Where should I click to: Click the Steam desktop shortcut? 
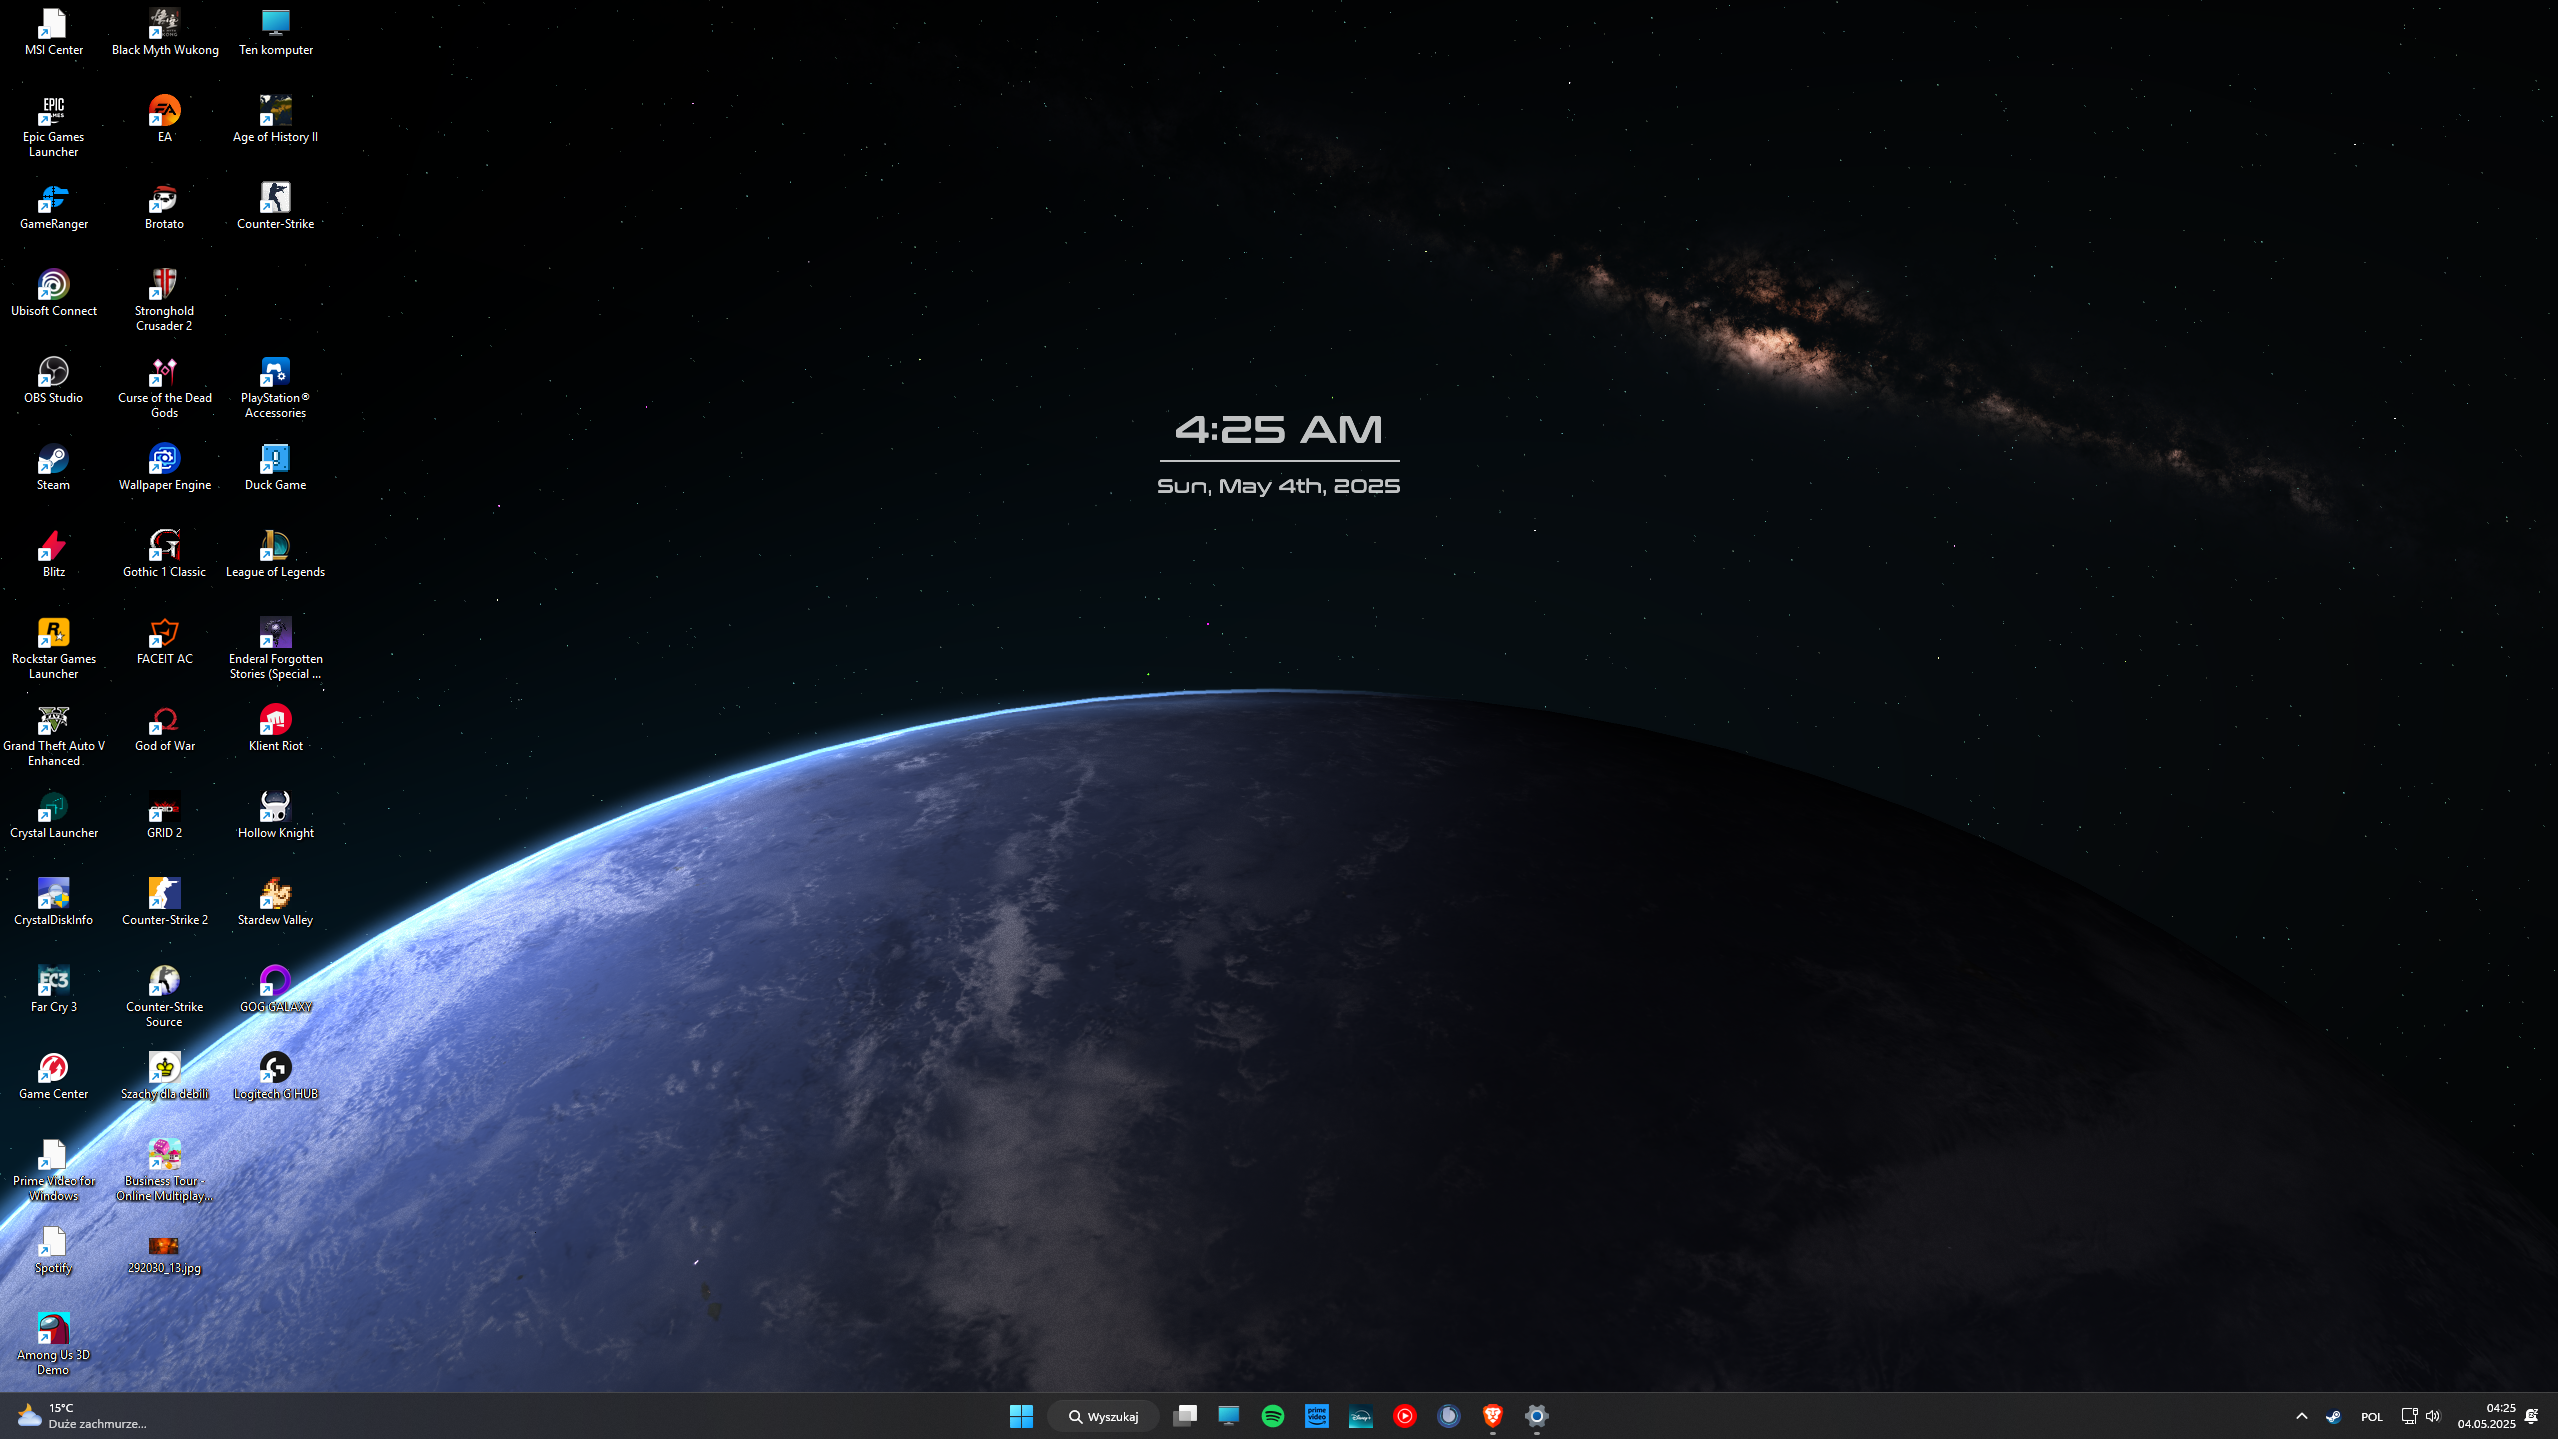[54, 467]
